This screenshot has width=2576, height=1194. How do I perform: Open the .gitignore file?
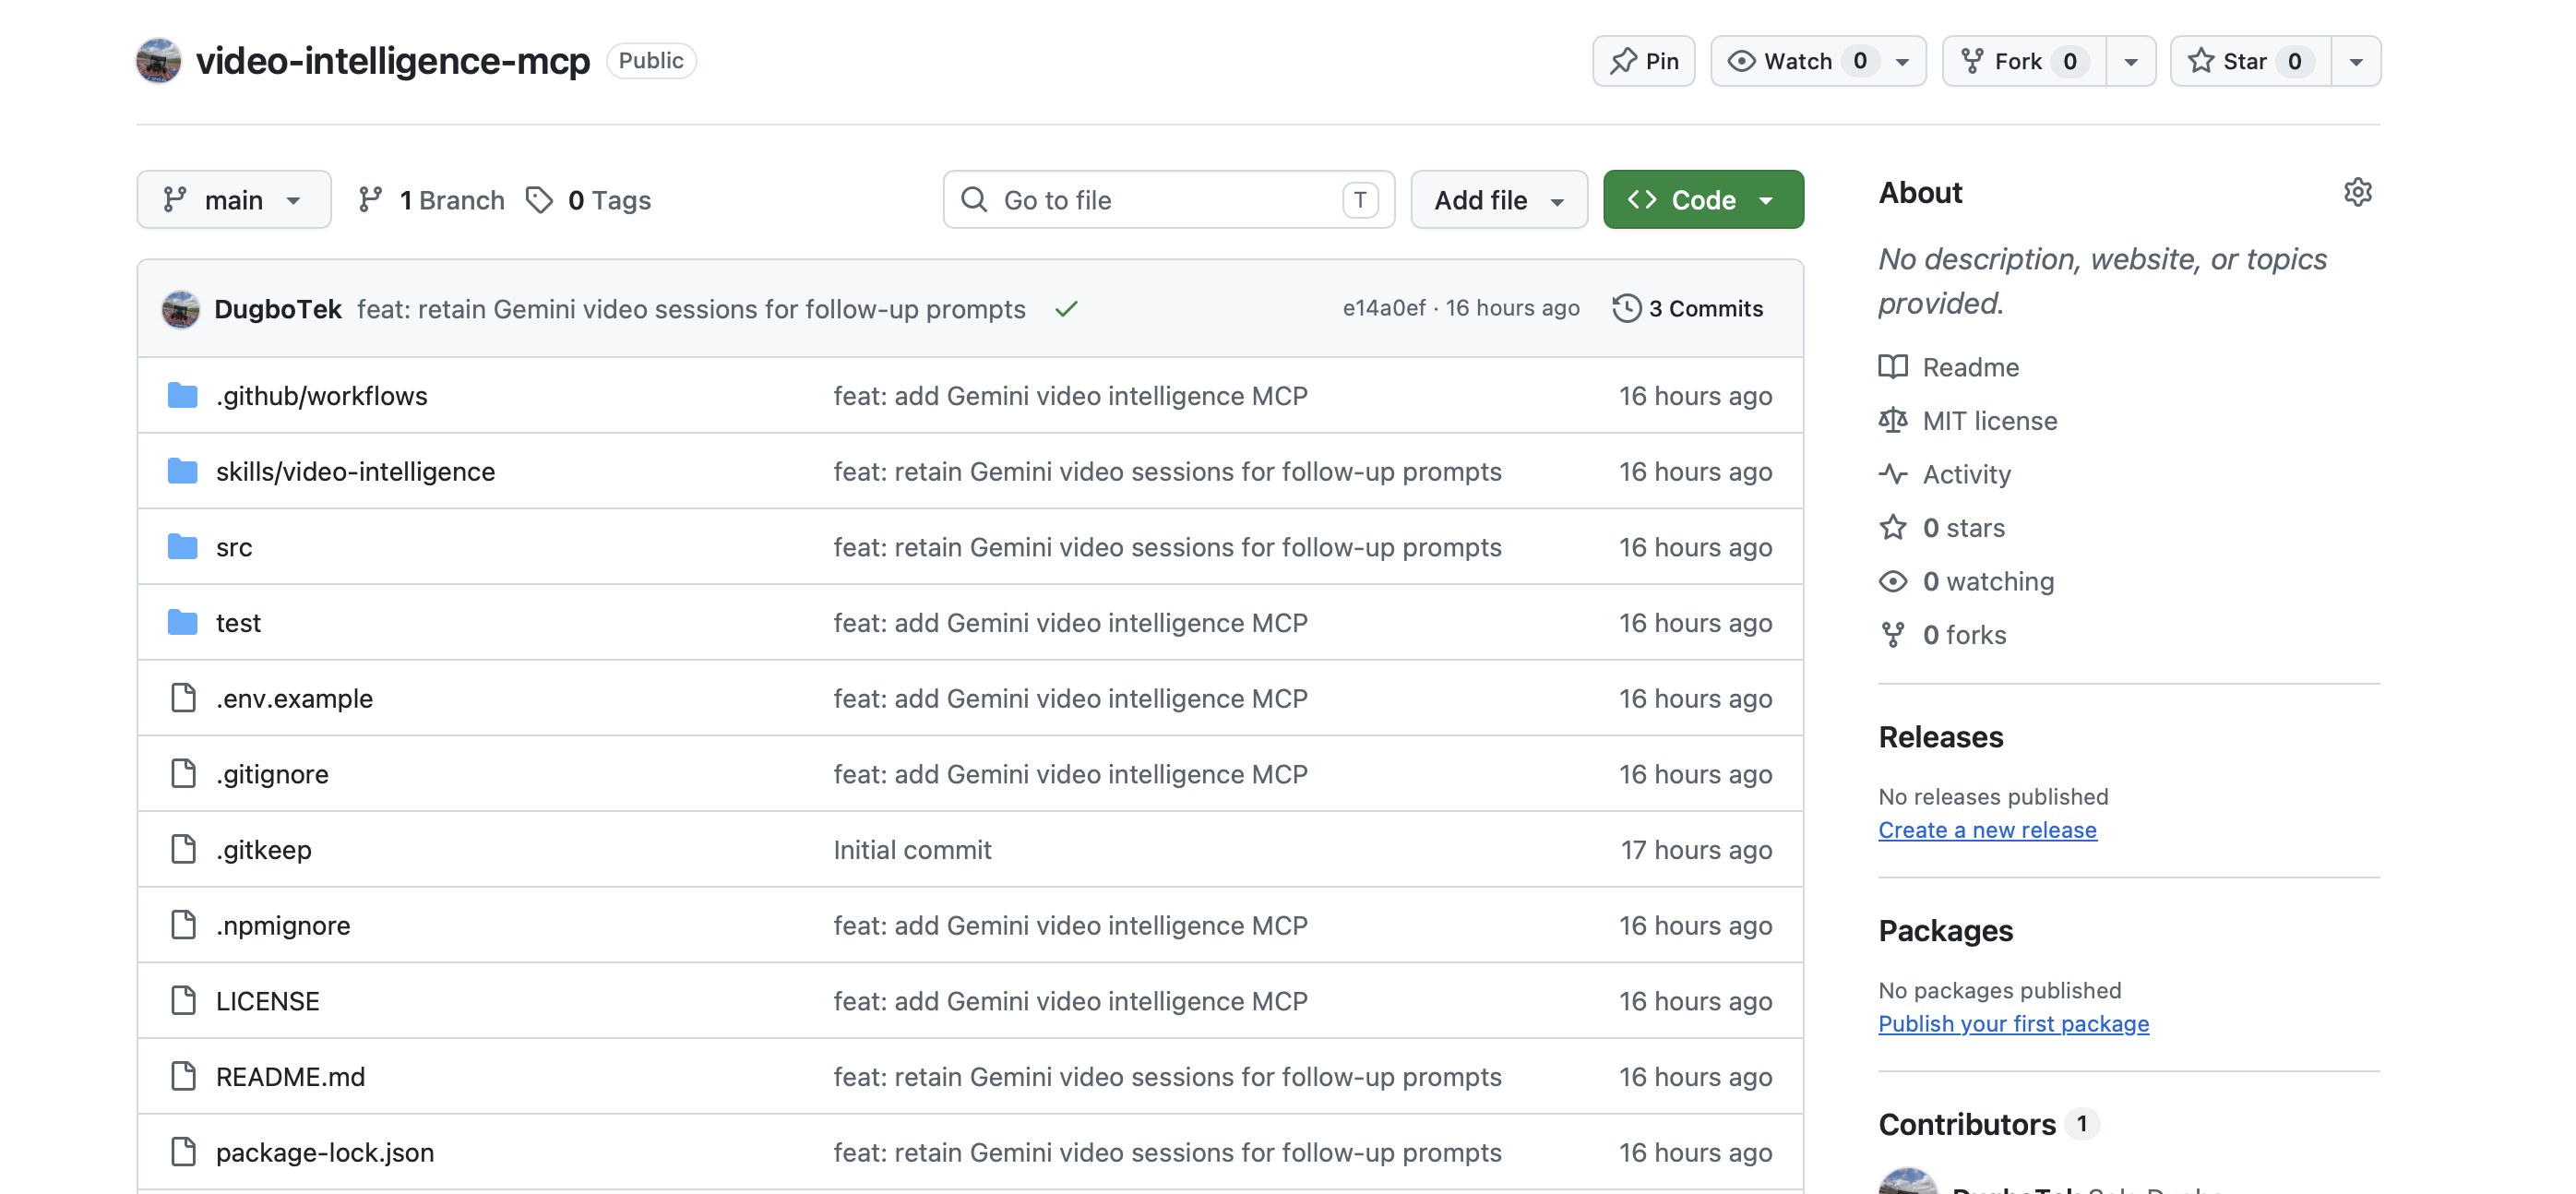click(x=272, y=774)
